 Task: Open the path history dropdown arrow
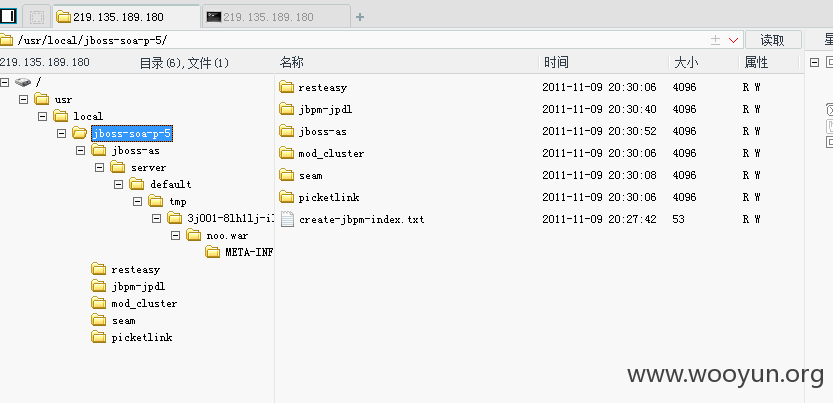734,40
